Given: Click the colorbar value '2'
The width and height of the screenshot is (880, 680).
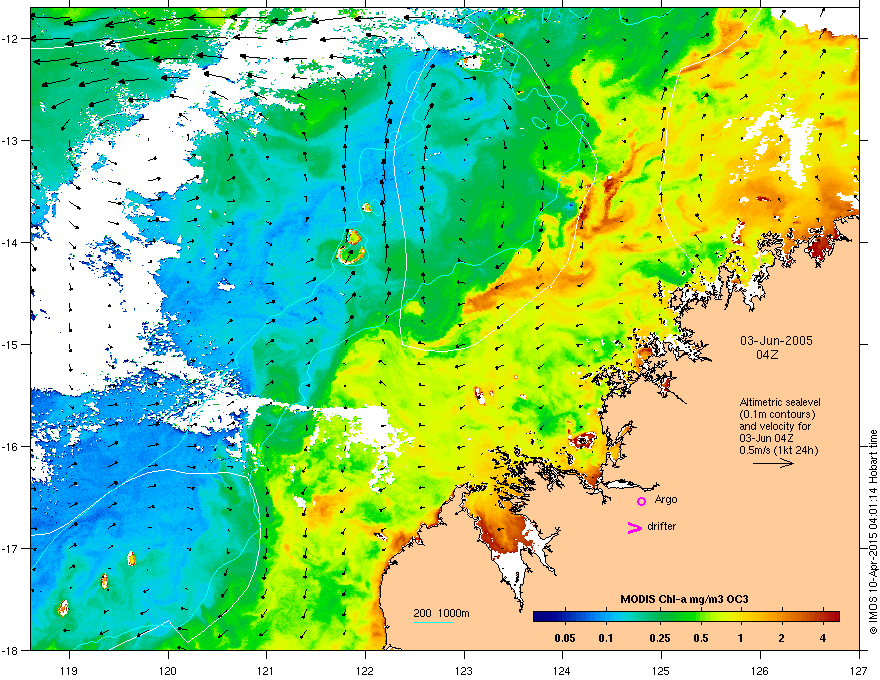Looking at the screenshot, I should point(782,638).
